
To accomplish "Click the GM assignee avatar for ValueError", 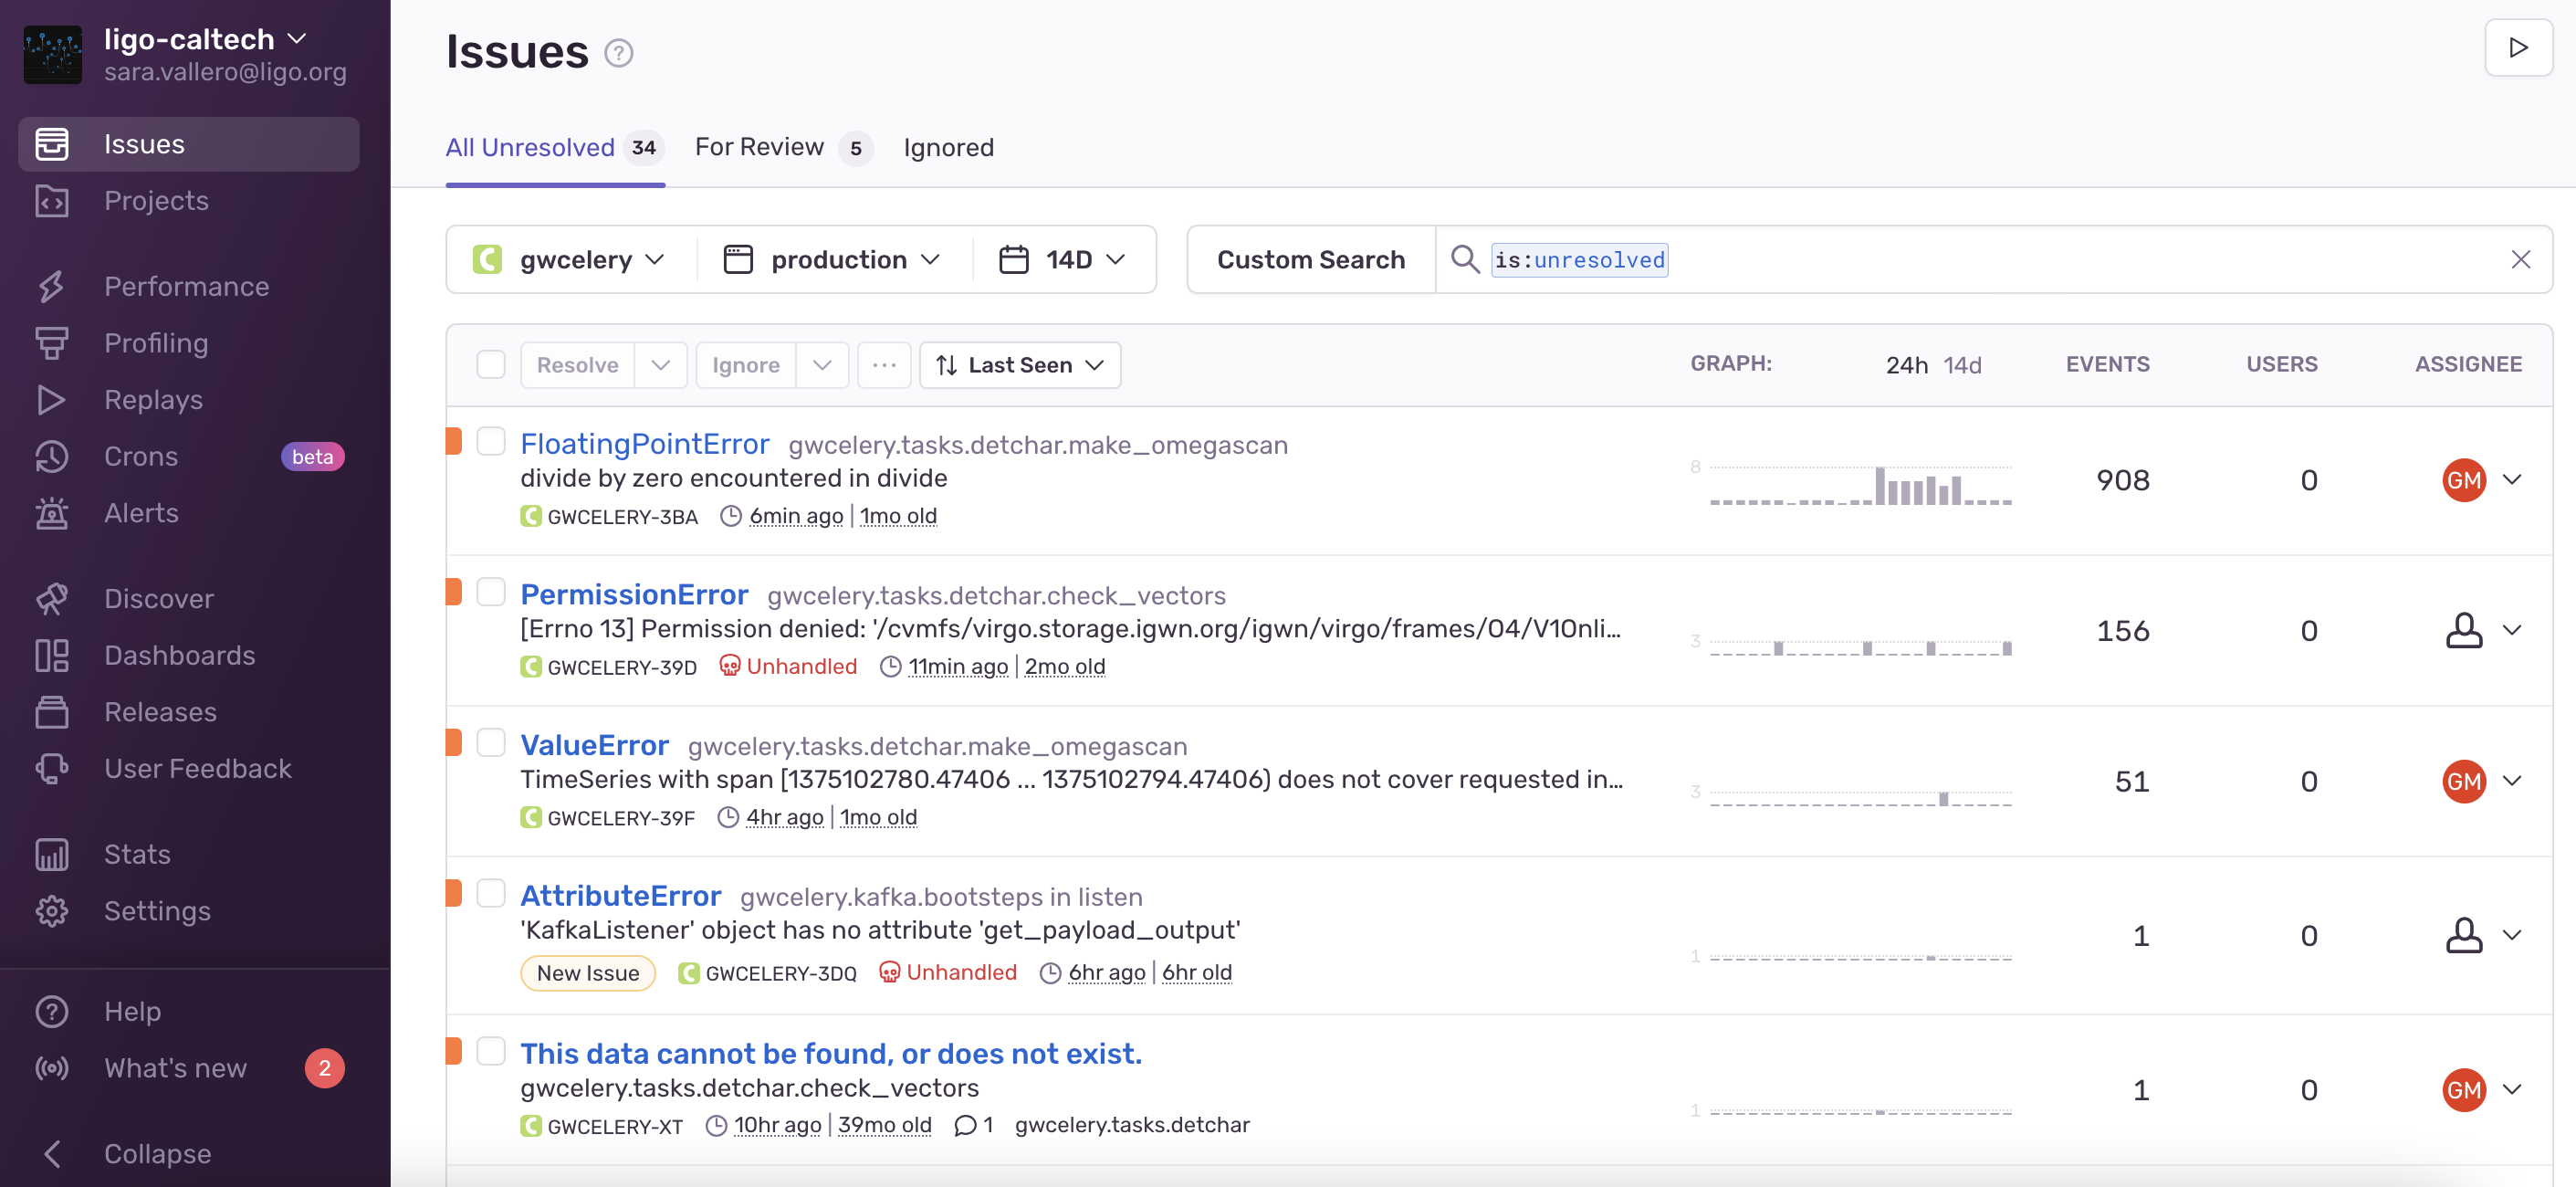I will (x=2463, y=782).
